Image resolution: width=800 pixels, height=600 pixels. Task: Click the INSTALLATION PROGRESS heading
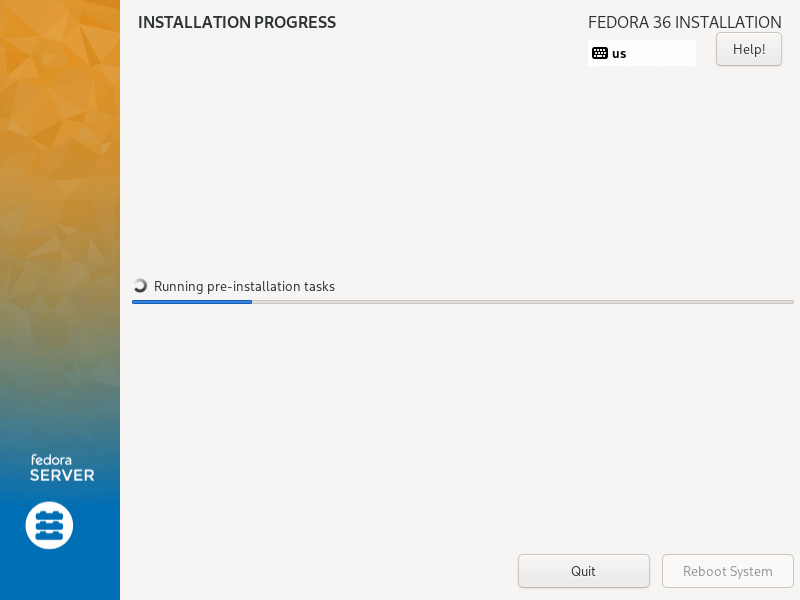pyautogui.click(x=237, y=22)
